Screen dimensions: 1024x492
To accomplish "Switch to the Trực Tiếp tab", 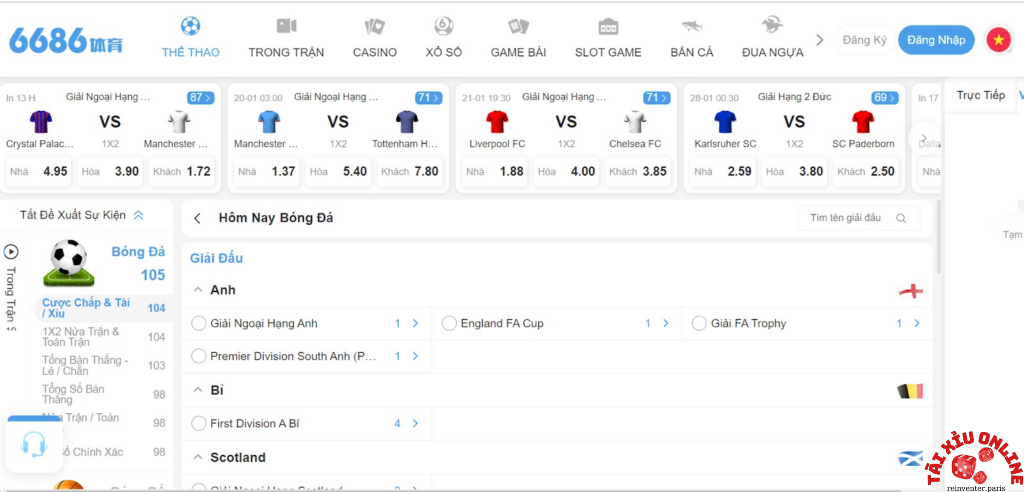I will (980, 95).
